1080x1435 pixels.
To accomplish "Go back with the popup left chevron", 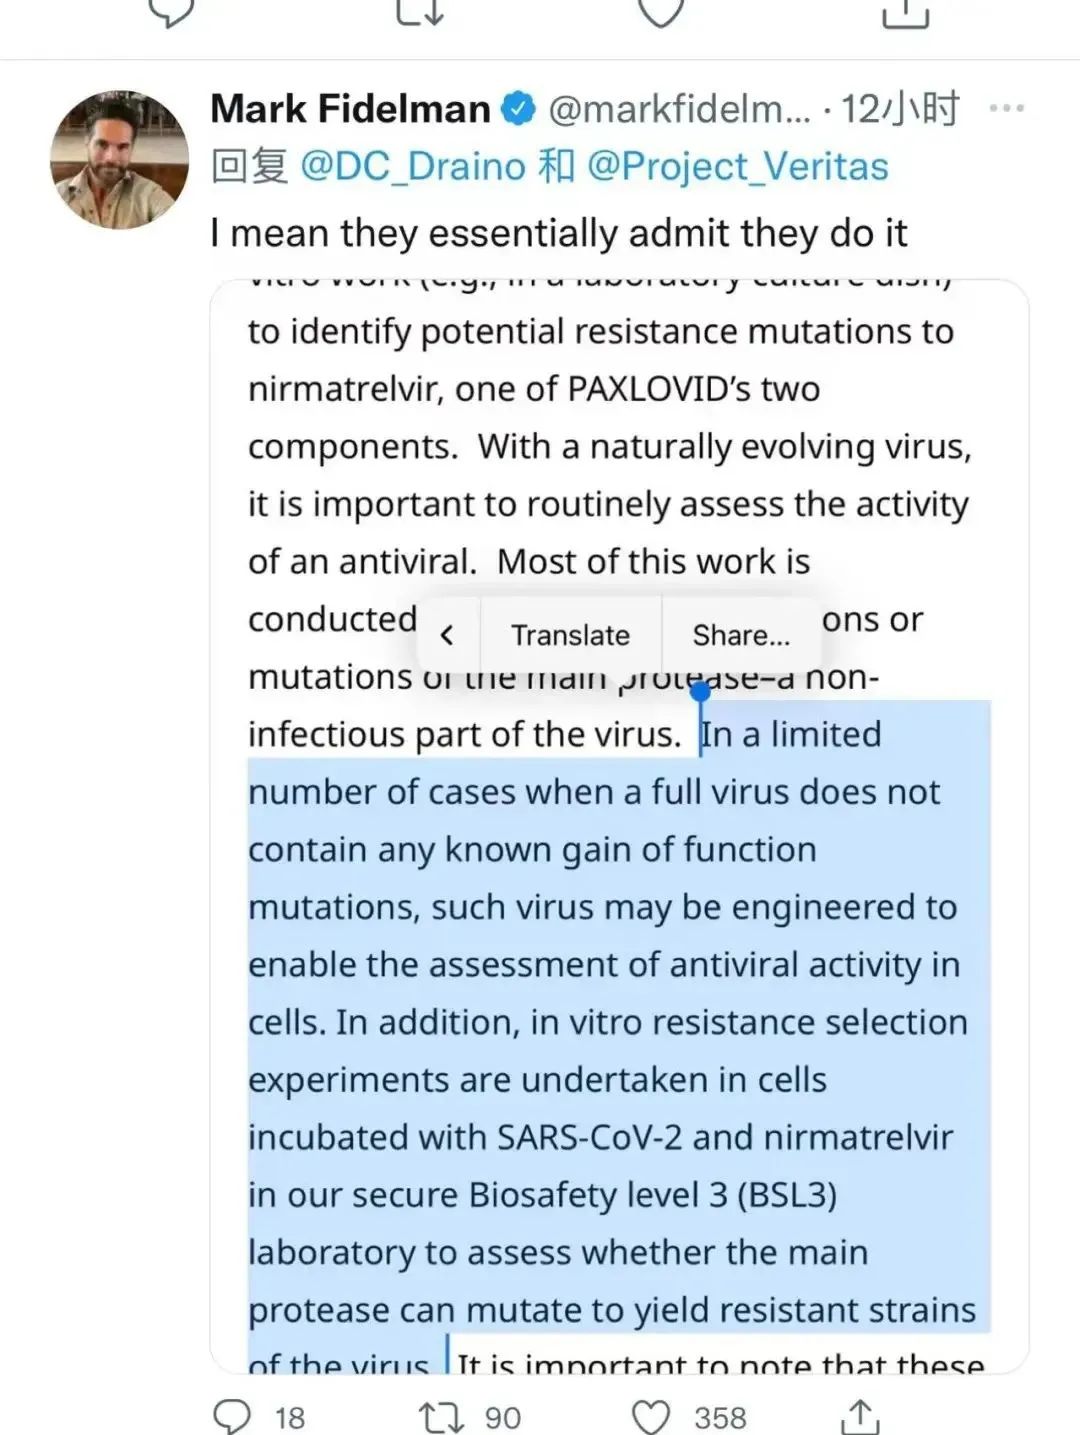I will coord(447,635).
